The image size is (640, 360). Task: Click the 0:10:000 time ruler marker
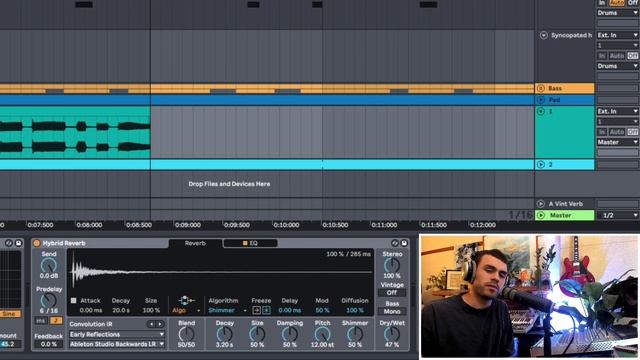(286, 225)
